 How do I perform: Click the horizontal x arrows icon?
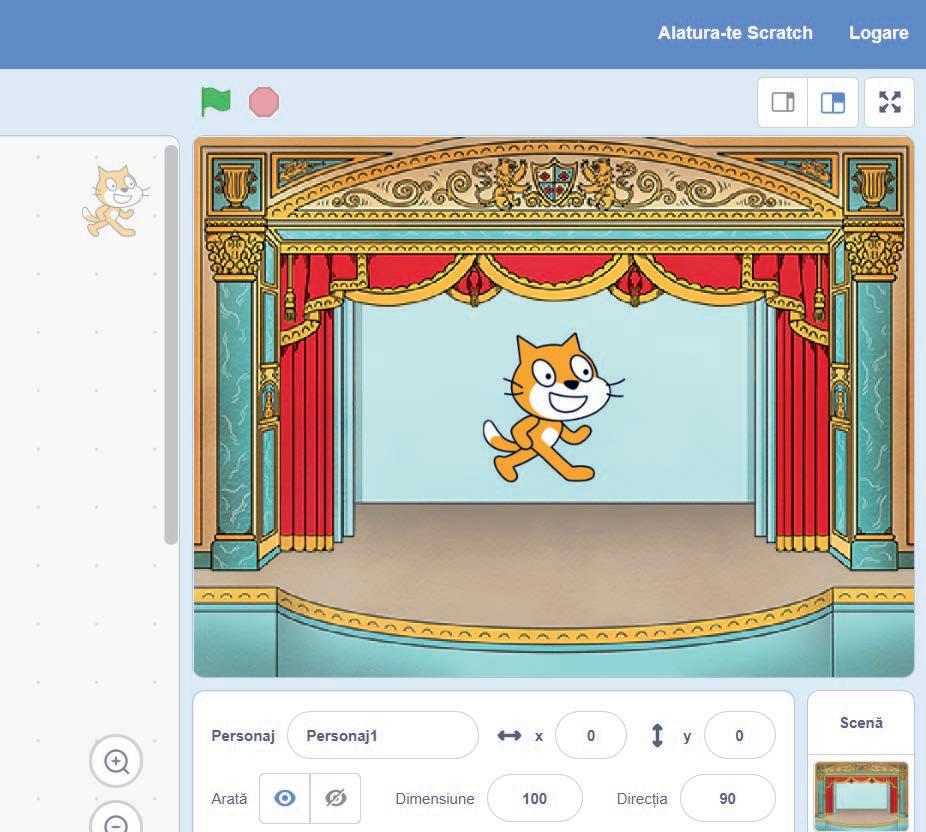coord(509,735)
